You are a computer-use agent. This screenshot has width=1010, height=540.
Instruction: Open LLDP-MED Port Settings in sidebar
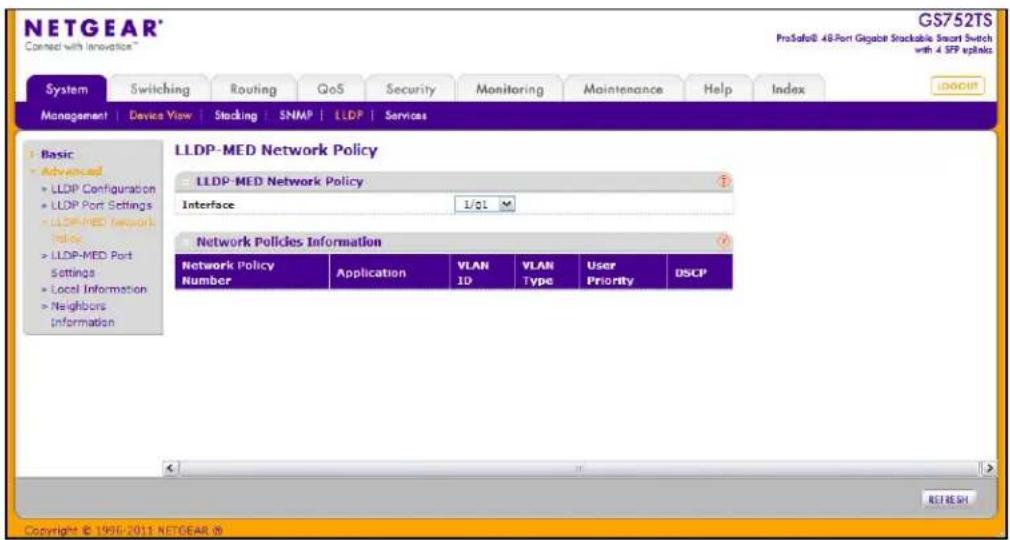[91, 264]
